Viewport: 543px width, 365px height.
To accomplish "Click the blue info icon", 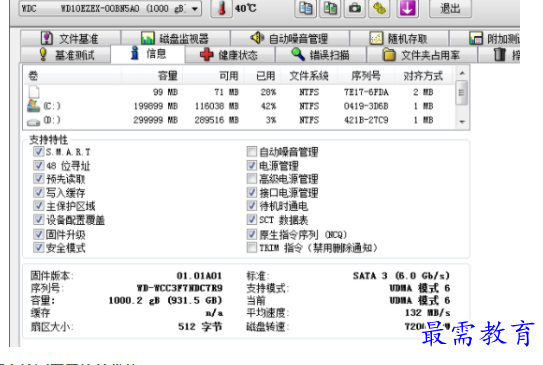I will (135, 53).
